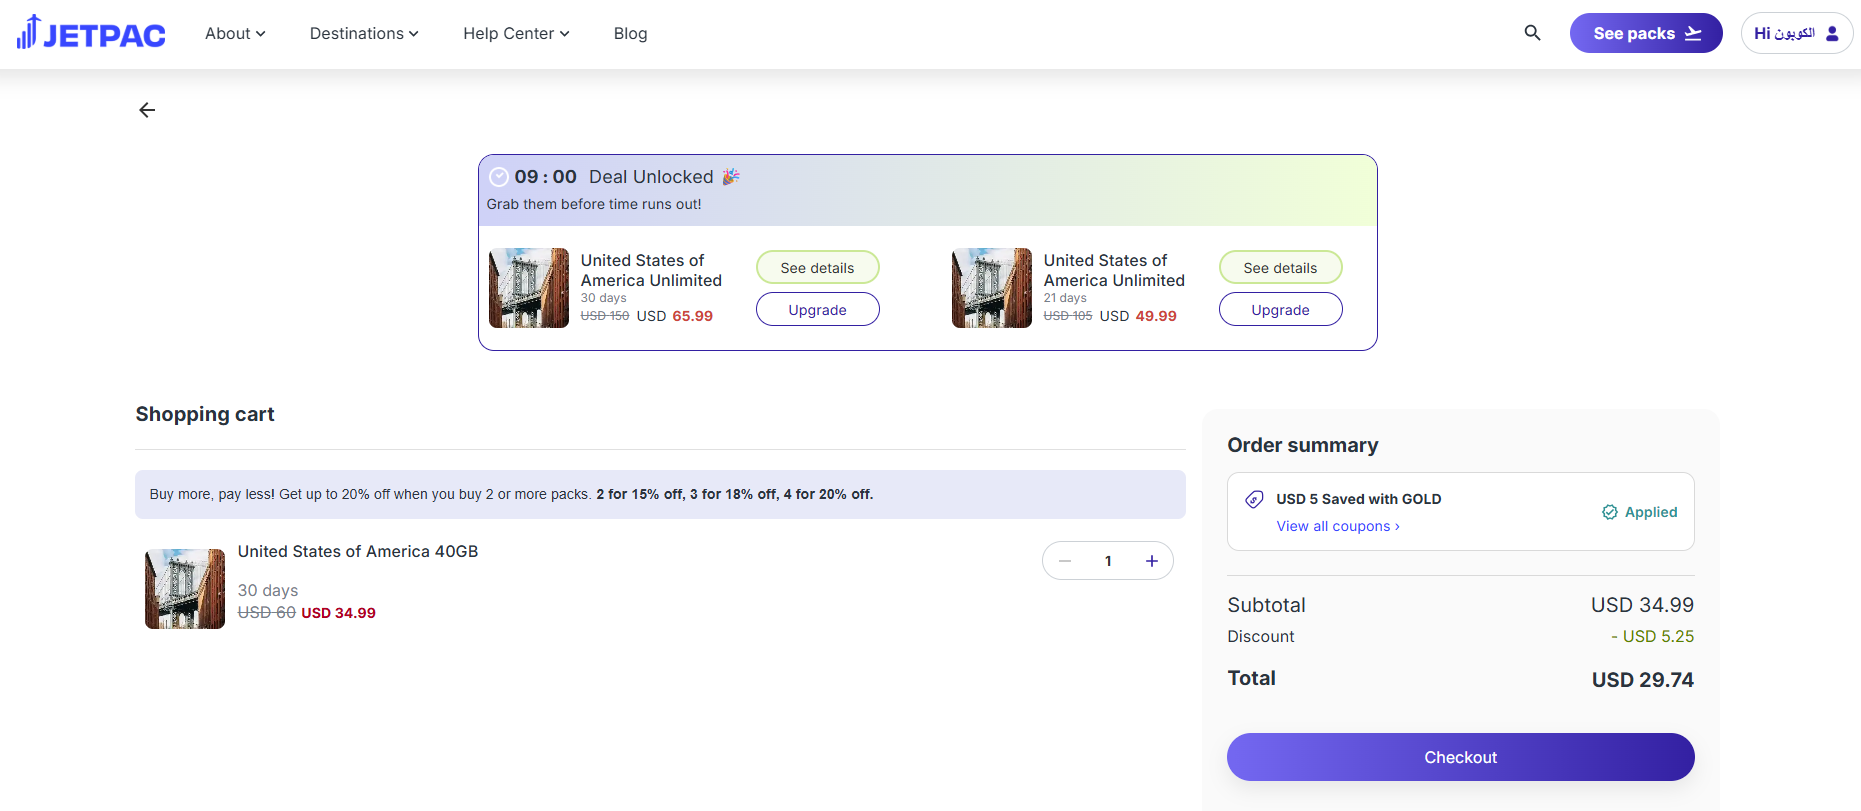The height and width of the screenshot is (811, 1861).
Task: Decrease quantity with the minus button
Action: (1065, 561)
